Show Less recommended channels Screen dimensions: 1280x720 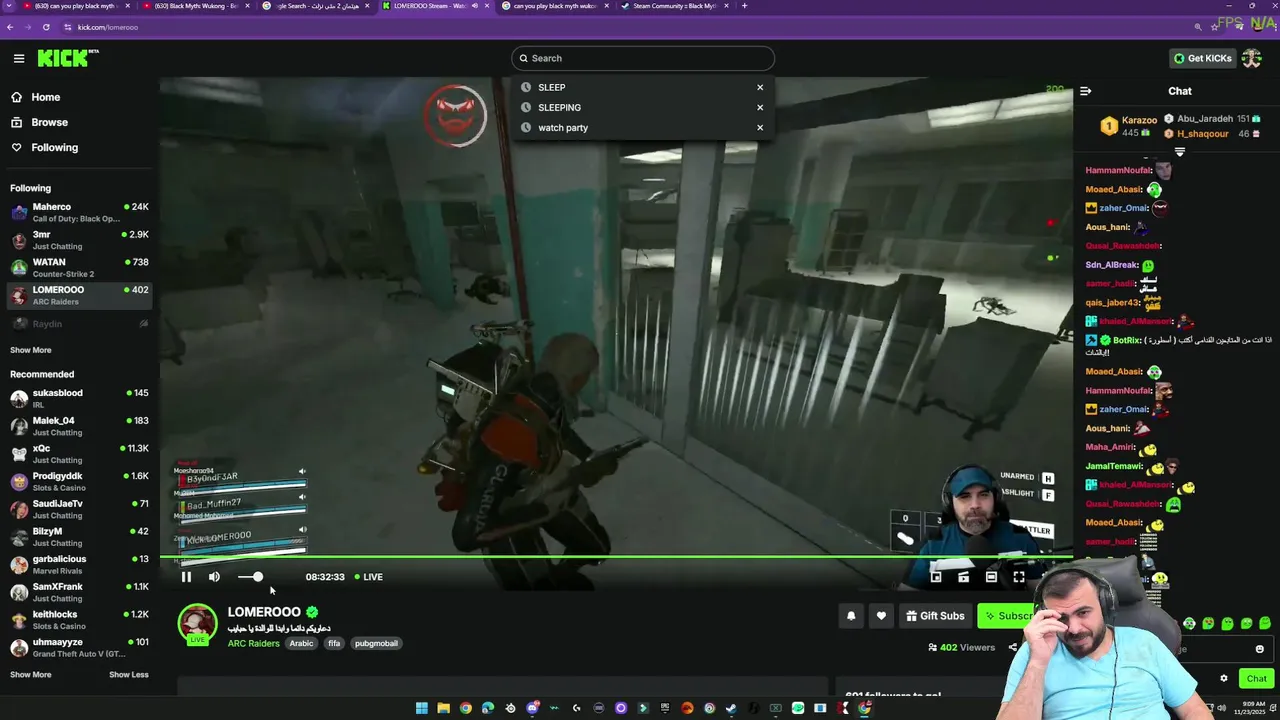(128, 675)
